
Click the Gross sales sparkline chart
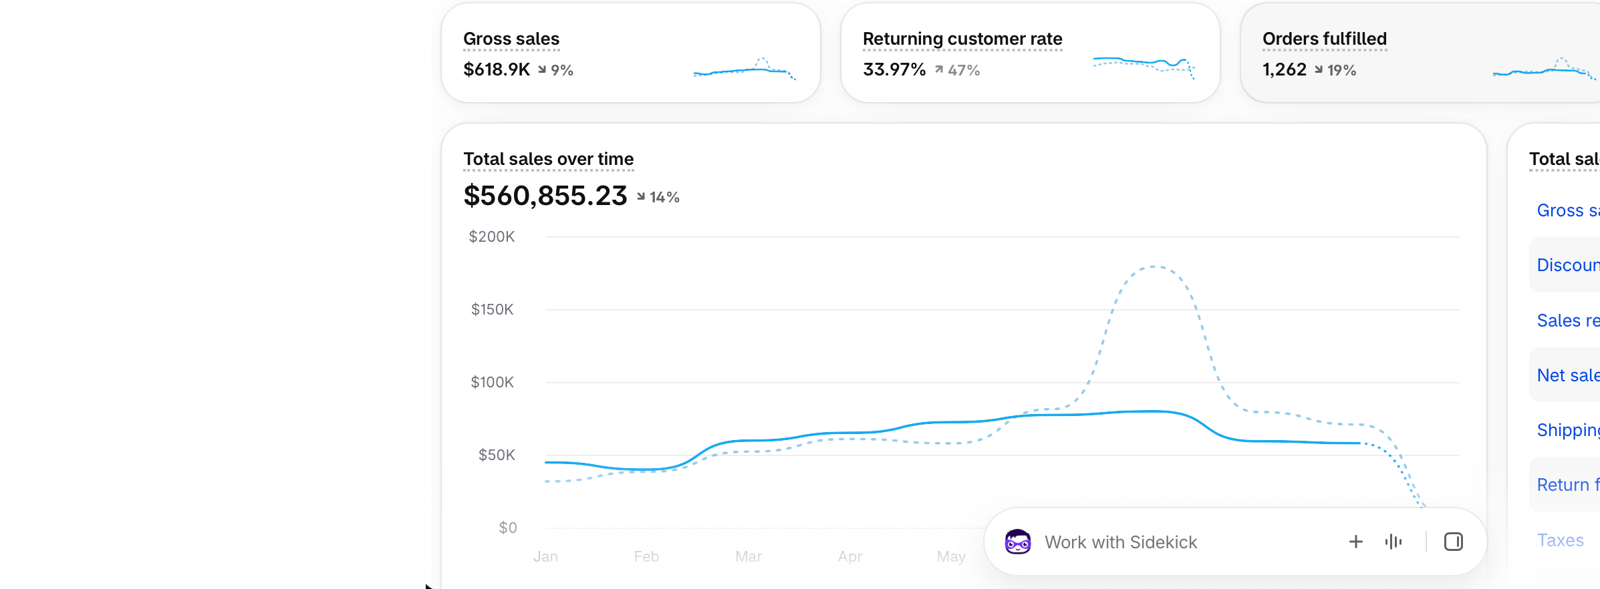[744, 69]
